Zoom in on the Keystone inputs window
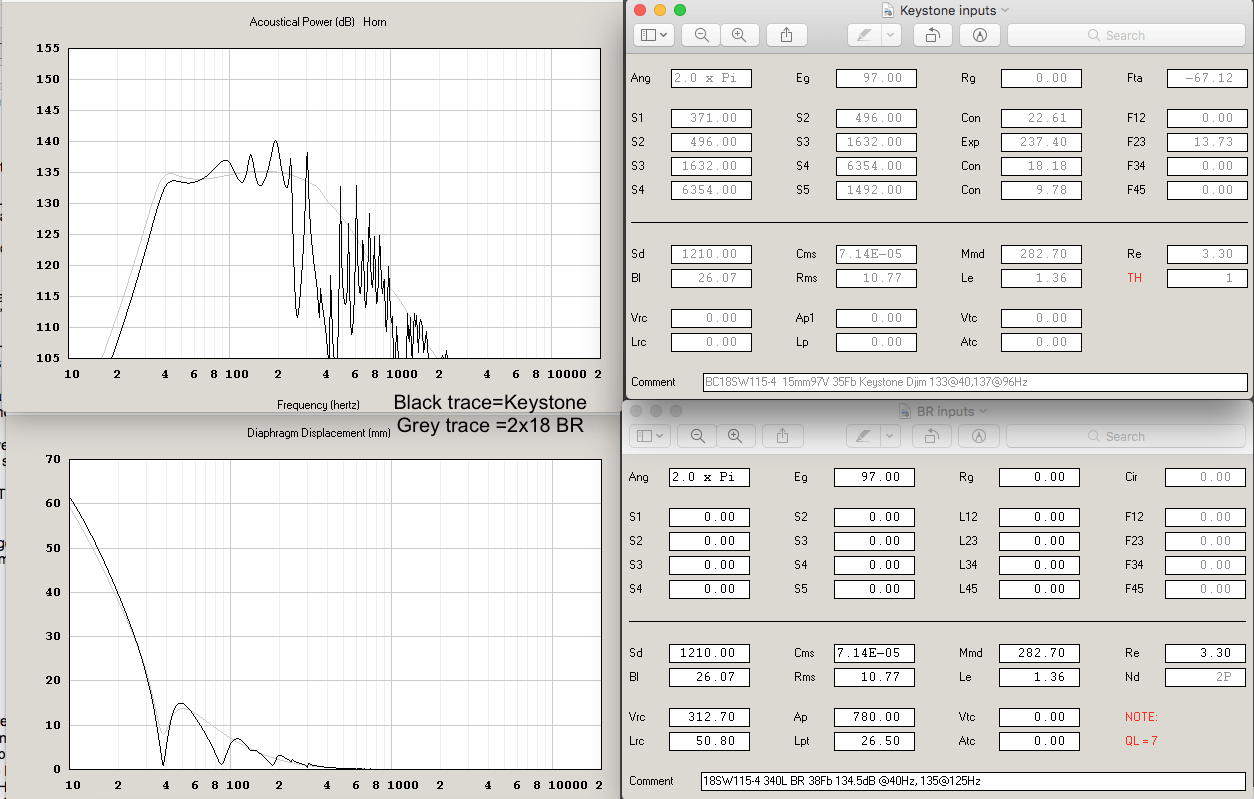1254x799 pixels. pos(739,35)
